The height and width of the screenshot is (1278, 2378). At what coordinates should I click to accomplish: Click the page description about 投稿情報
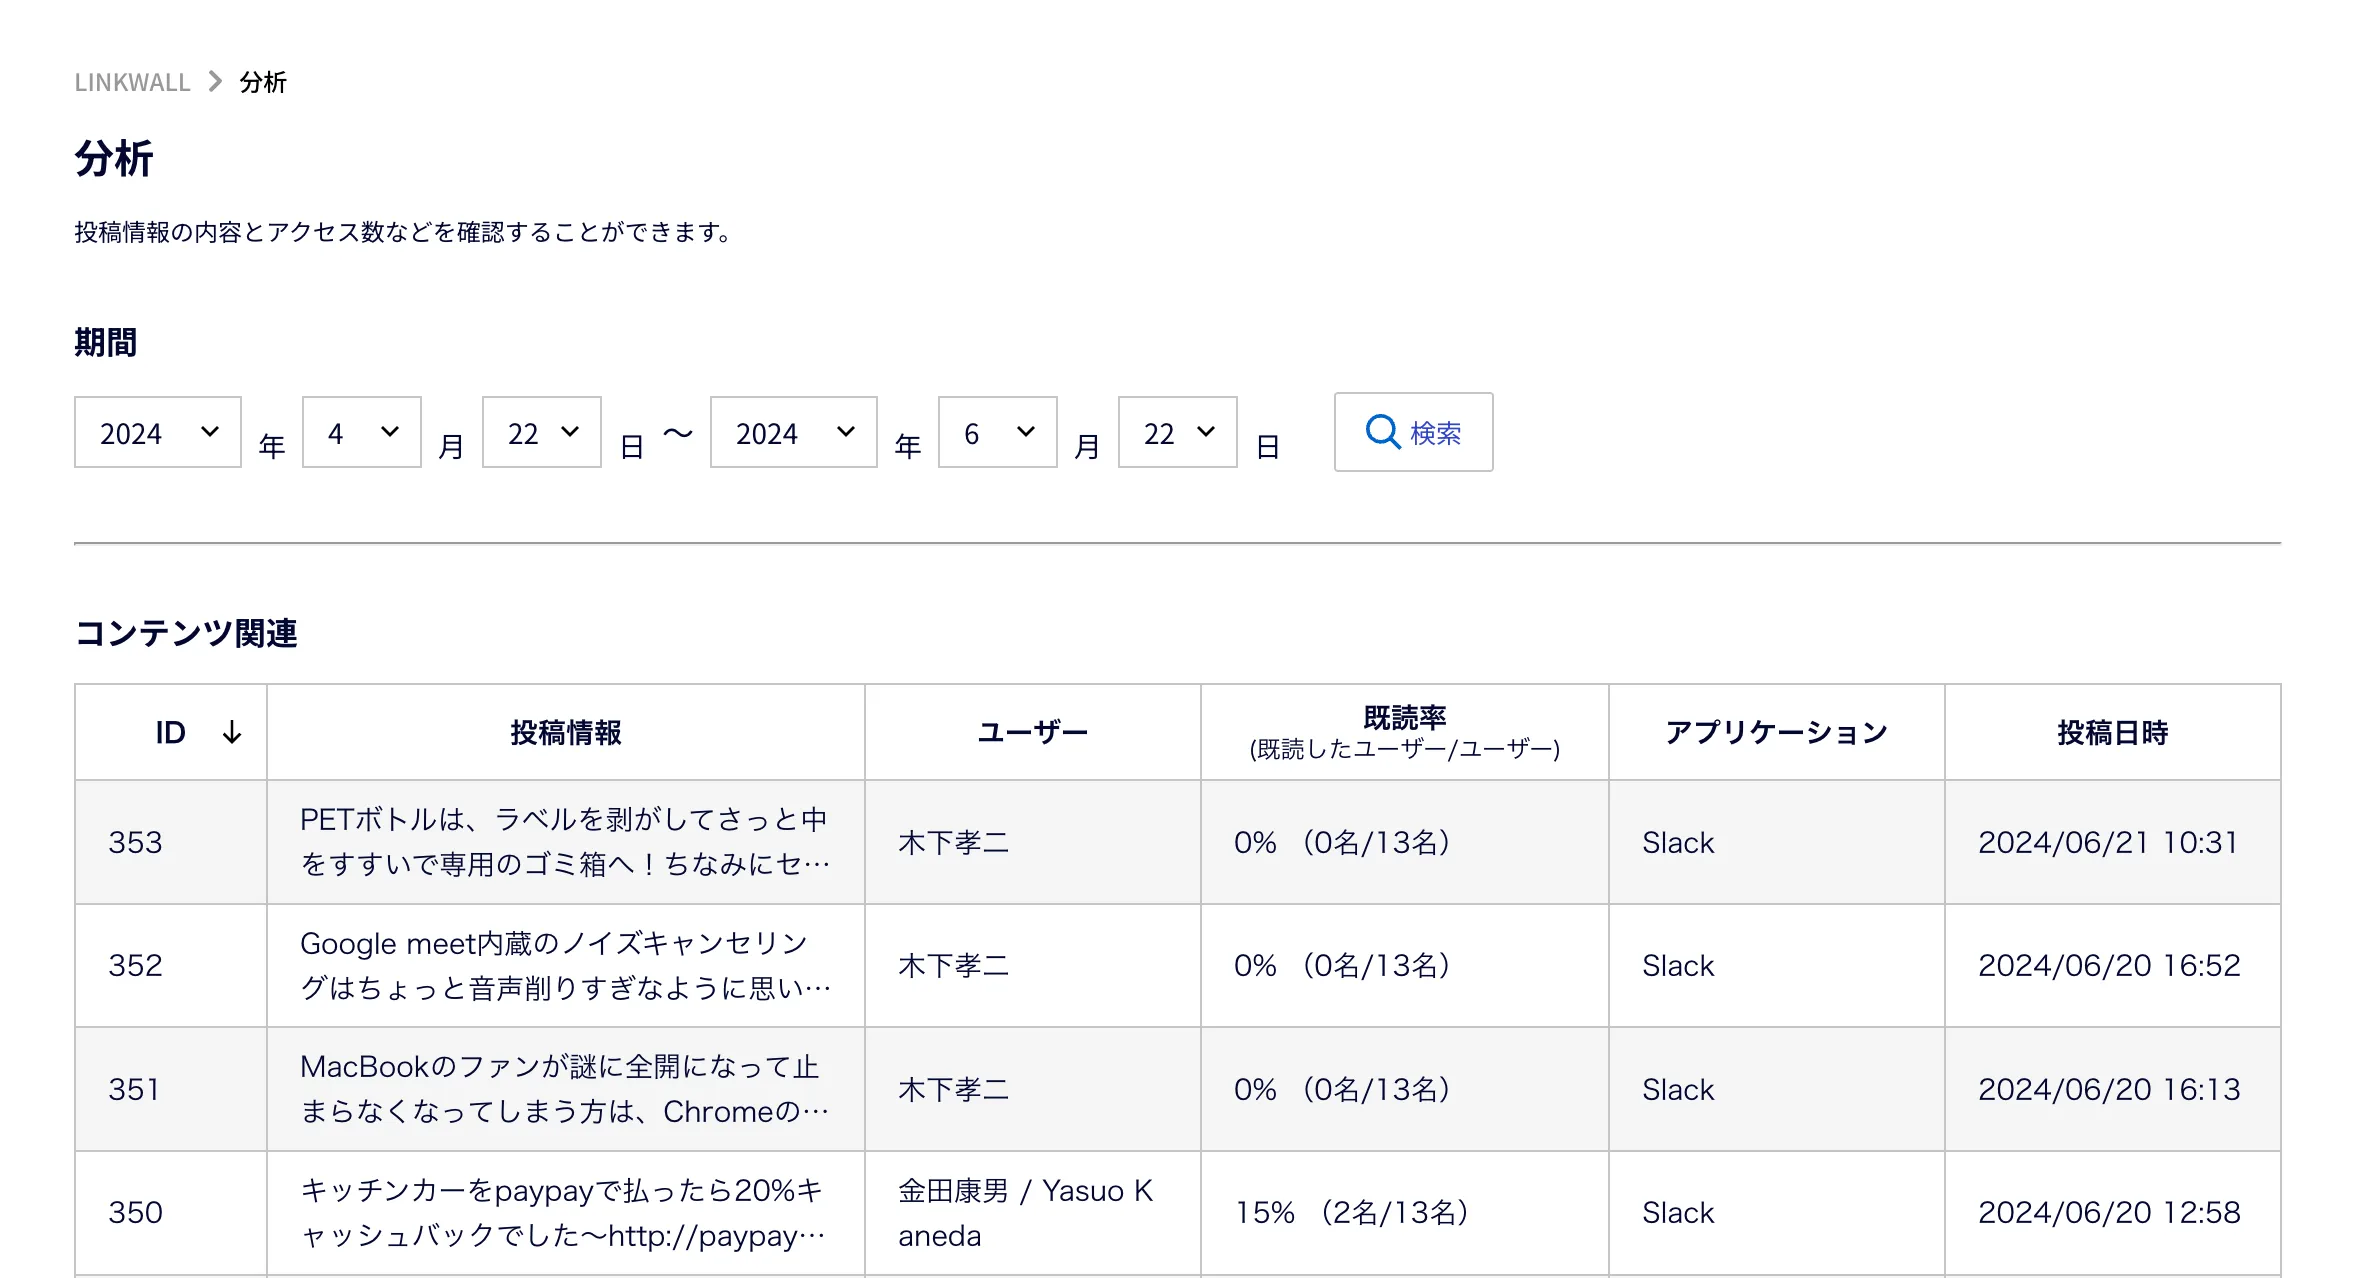406,232
